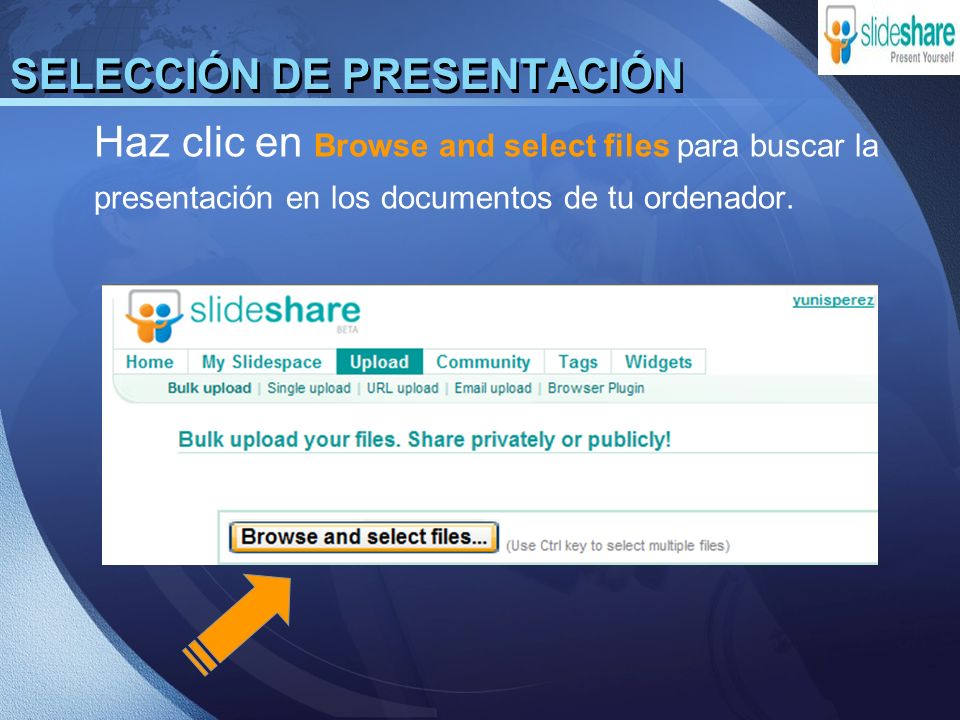Click the 'Use Ctrl key to select multiple files' hint

[x=618, y=546]
